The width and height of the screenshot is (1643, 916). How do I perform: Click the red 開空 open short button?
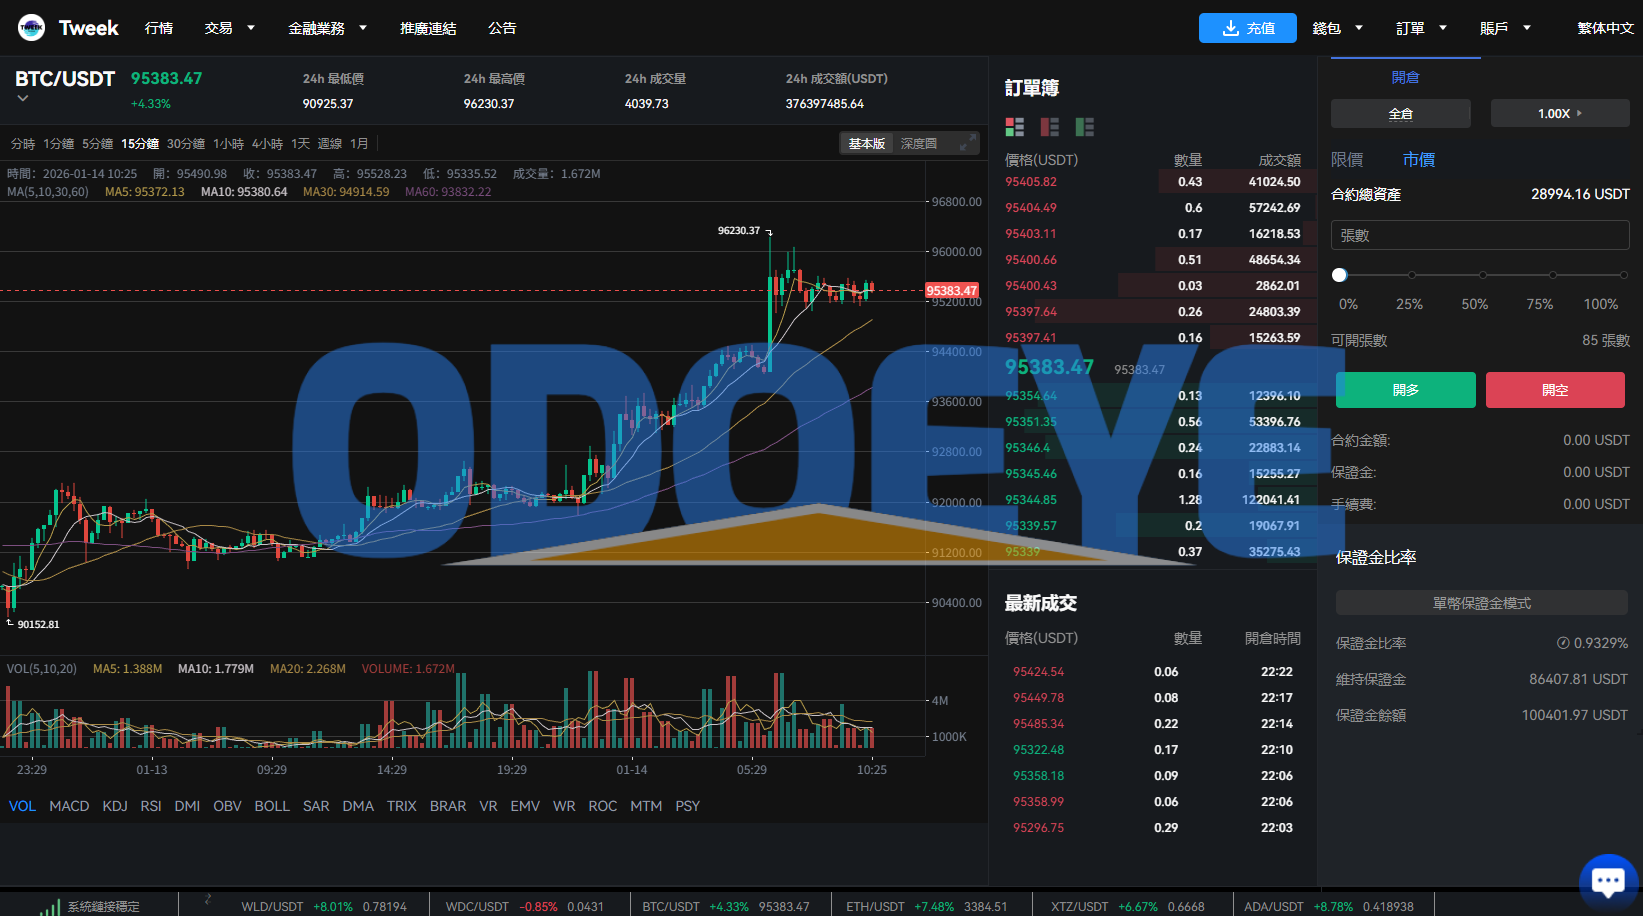1554,390
